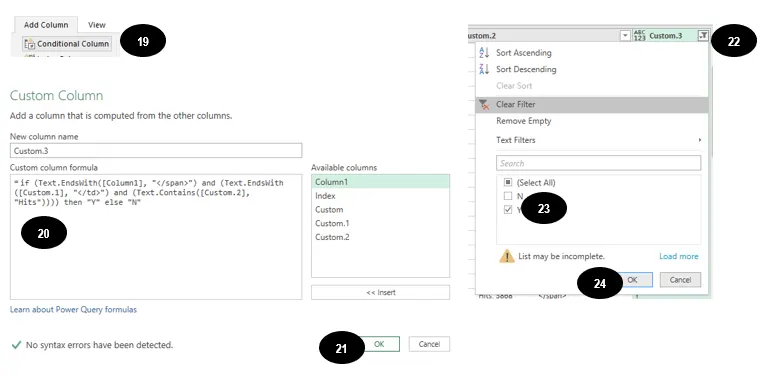Viewport: 764px width, 375px height.
Task: Click the Clear Filter funnel icon
Action: pyautogui.click(x=484, y=105)
